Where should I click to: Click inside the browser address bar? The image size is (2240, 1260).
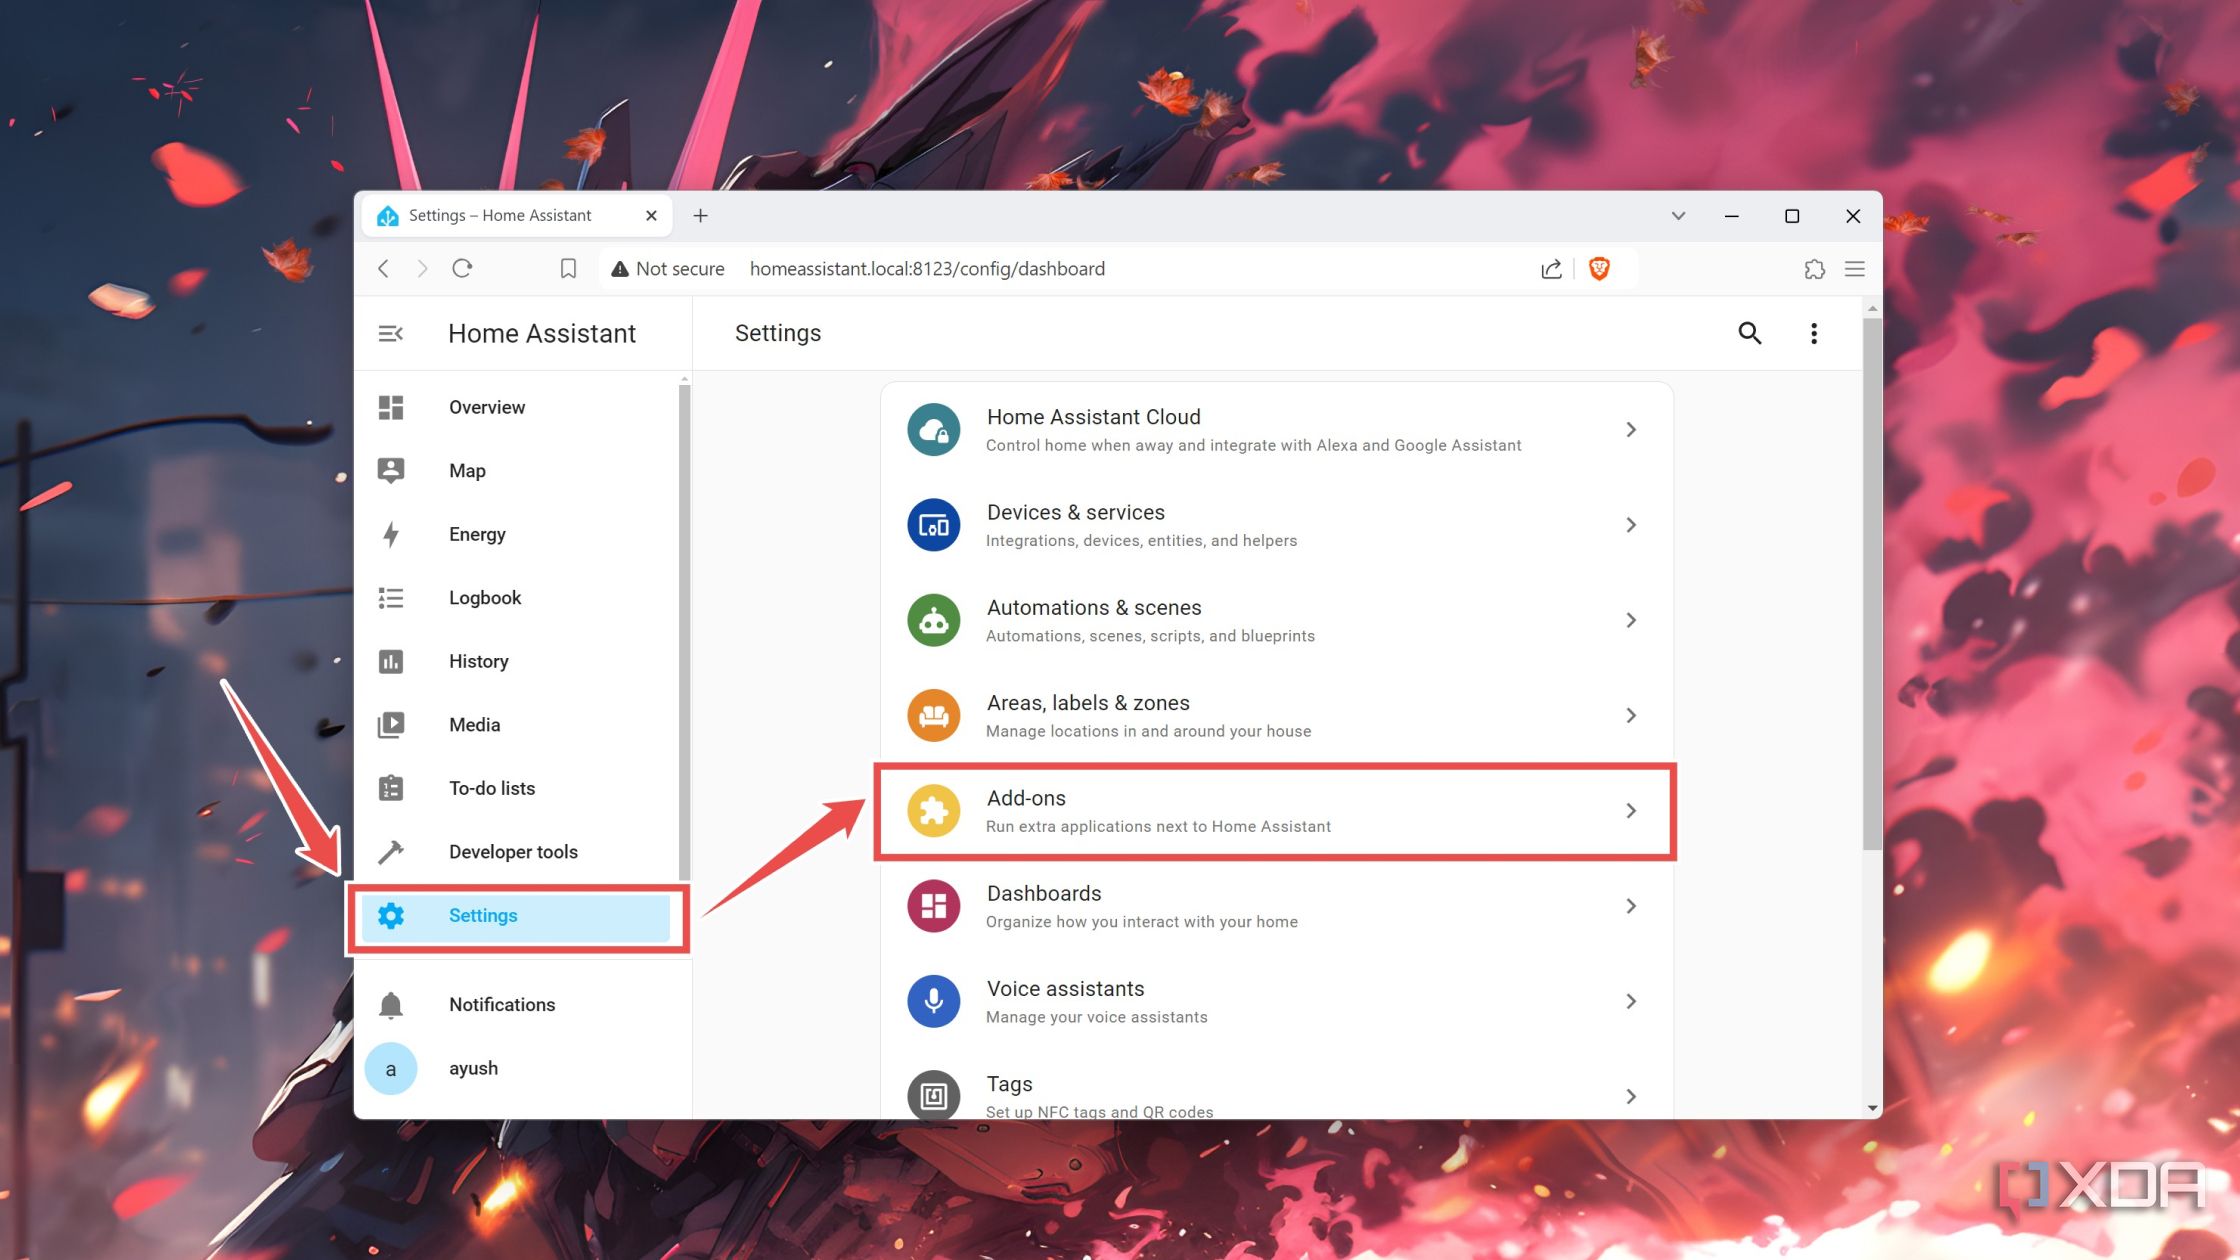(x=1100, y=268)
